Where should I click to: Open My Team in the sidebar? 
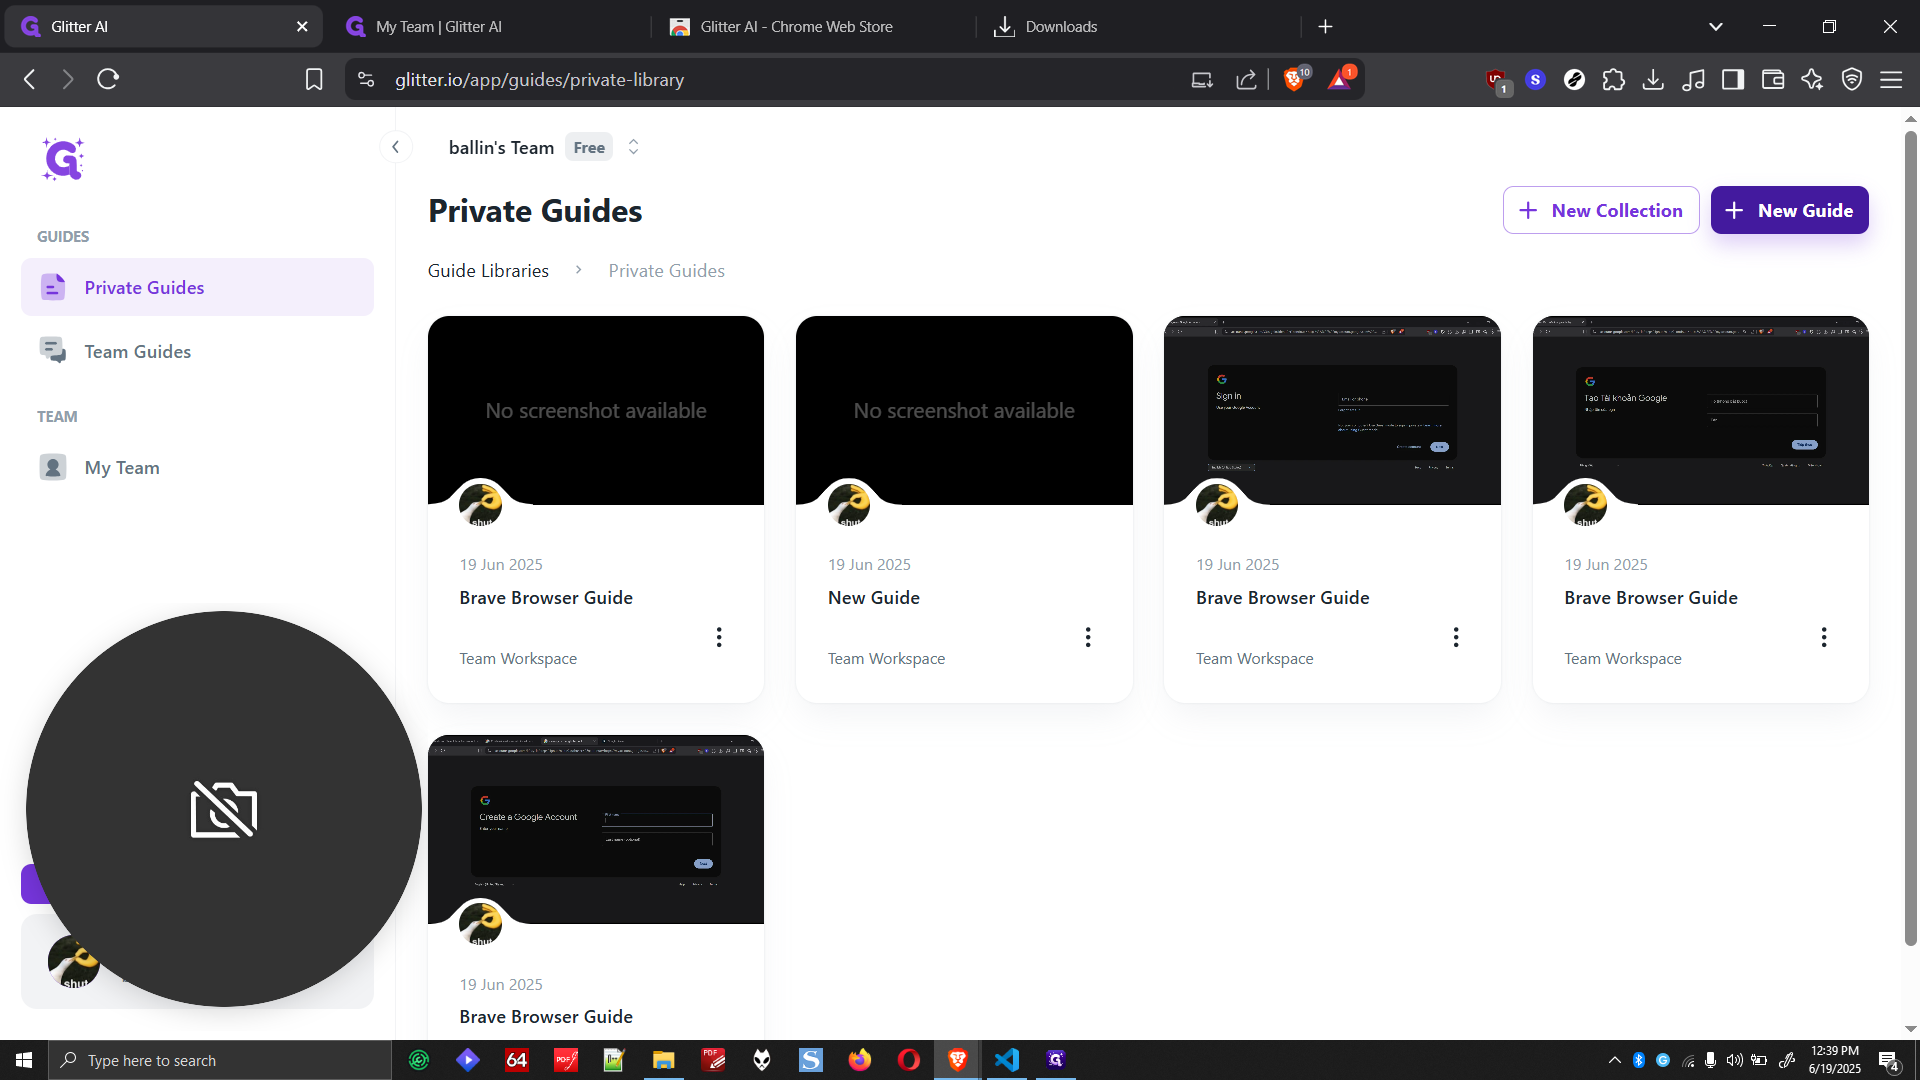click(x=197, y=467)
